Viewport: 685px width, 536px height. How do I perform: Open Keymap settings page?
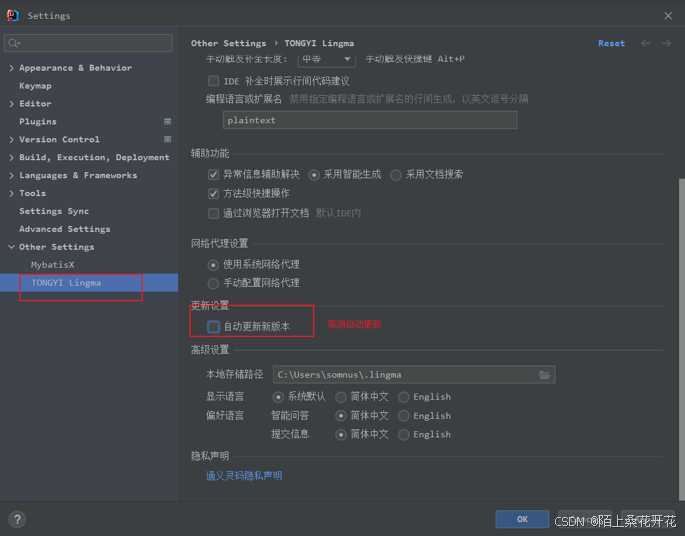click(35, 86)
